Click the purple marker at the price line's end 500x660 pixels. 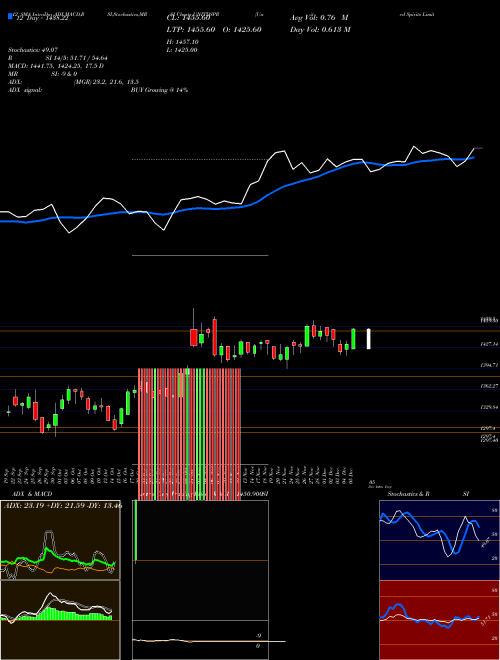[479, 148]
